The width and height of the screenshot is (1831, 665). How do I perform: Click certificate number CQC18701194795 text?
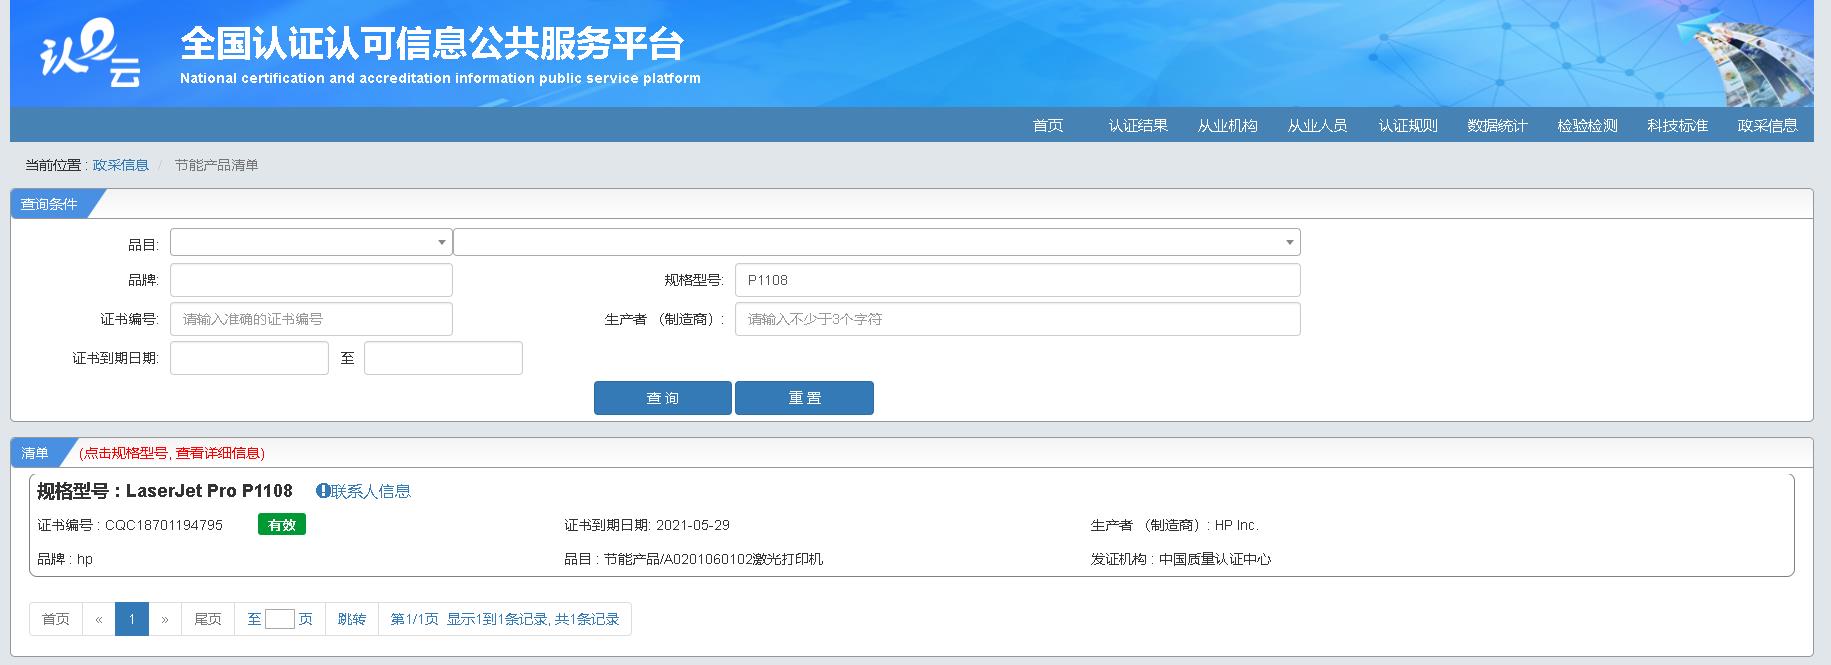click(x=164, y=525)
